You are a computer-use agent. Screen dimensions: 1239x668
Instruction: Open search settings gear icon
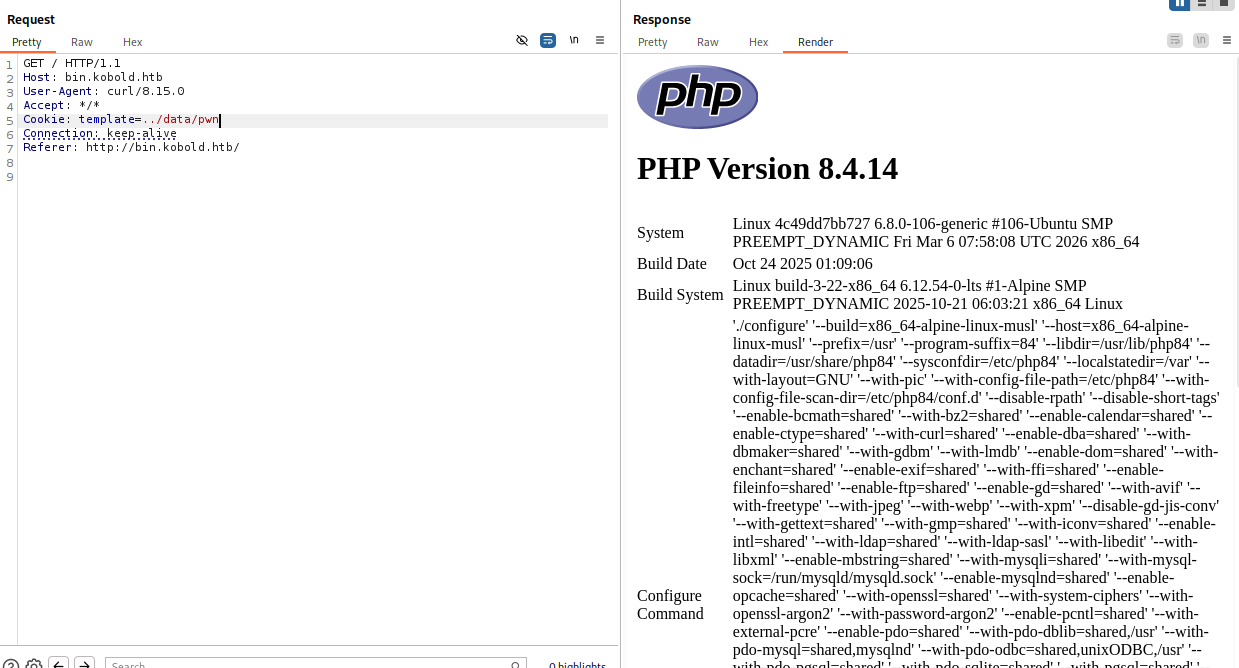[34, 664]
